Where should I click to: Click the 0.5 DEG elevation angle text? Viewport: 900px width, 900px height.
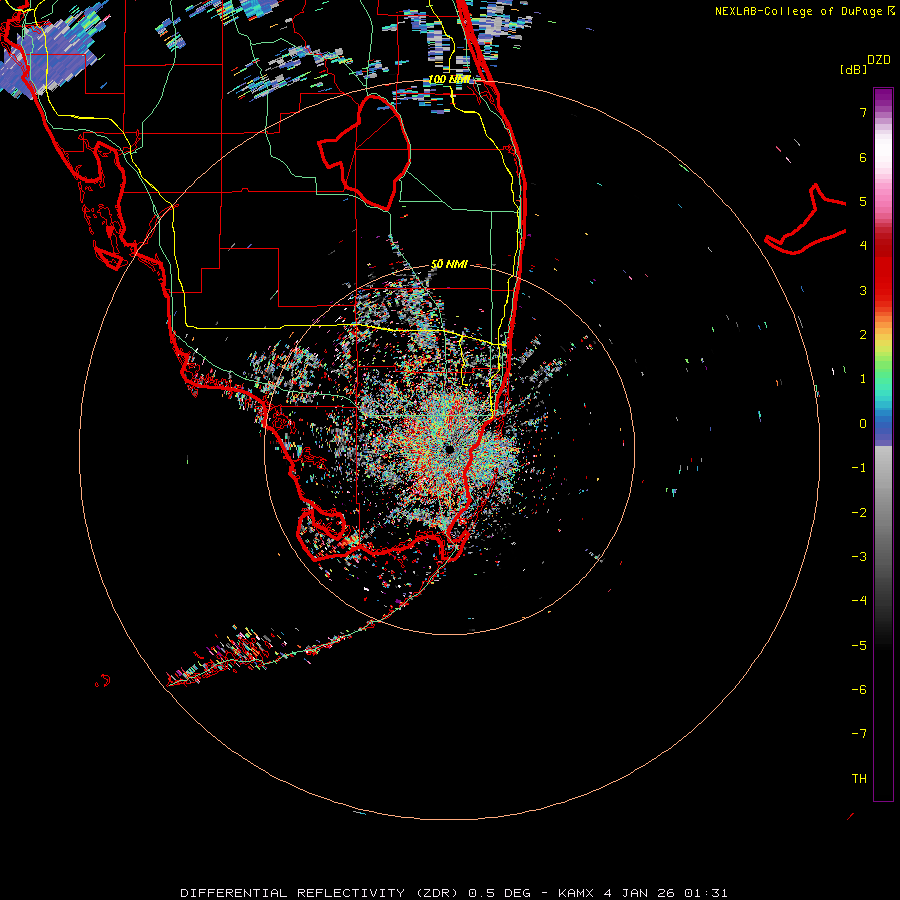point(499,893)
